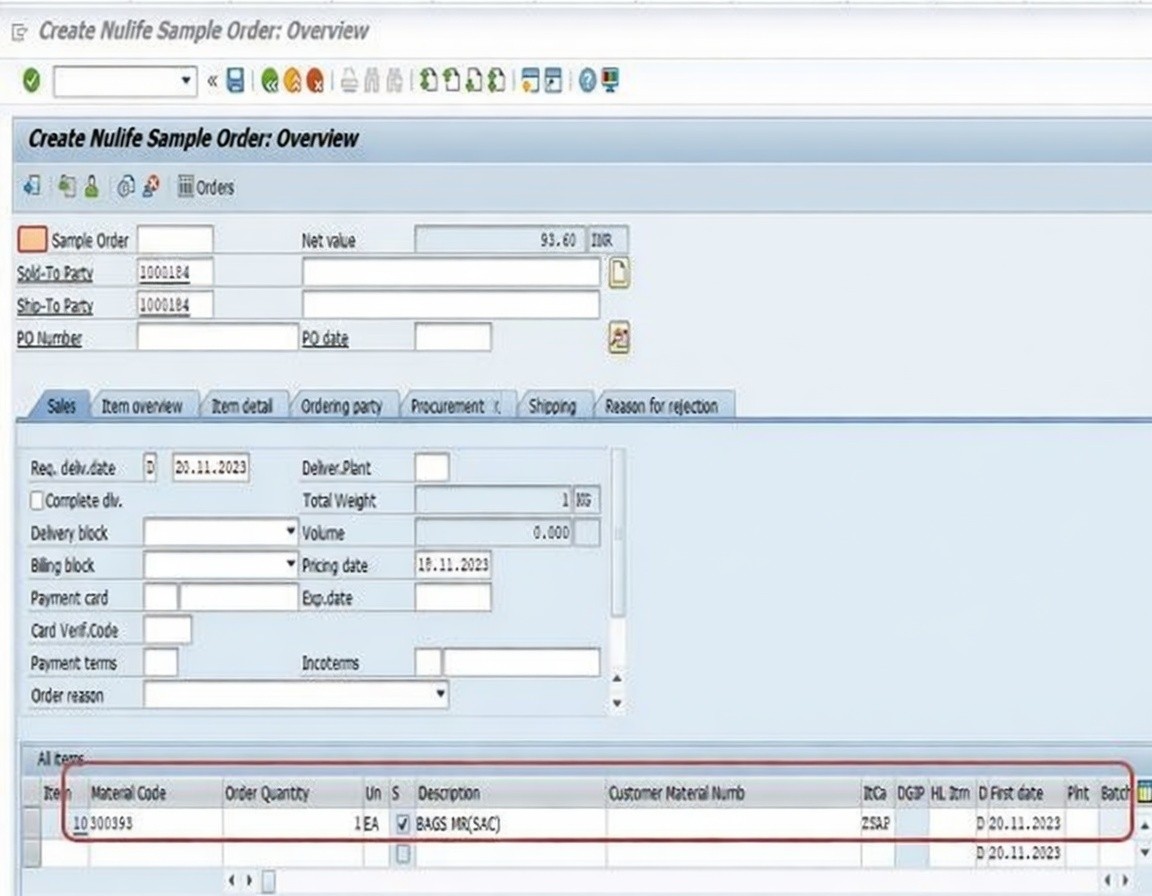
Task: Switch to the Item overview tab
Action: (142, 406)
